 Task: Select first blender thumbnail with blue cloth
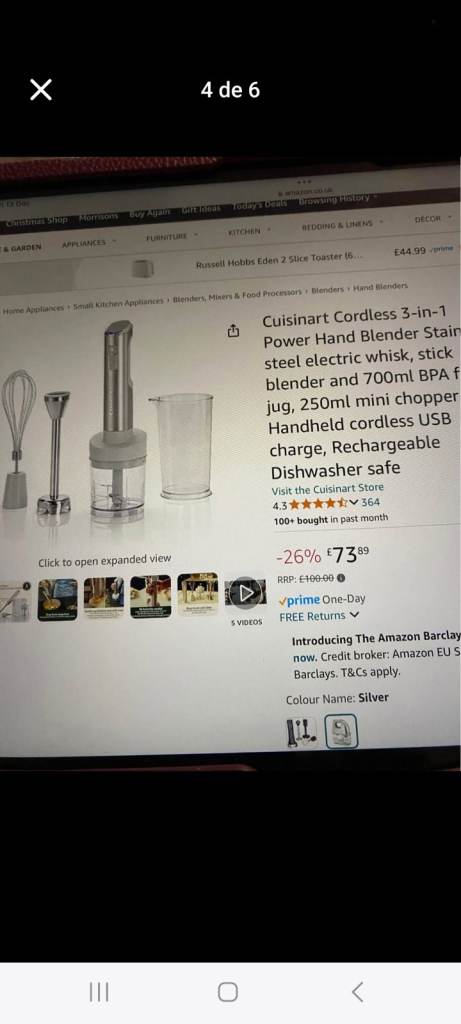(57, 599)
